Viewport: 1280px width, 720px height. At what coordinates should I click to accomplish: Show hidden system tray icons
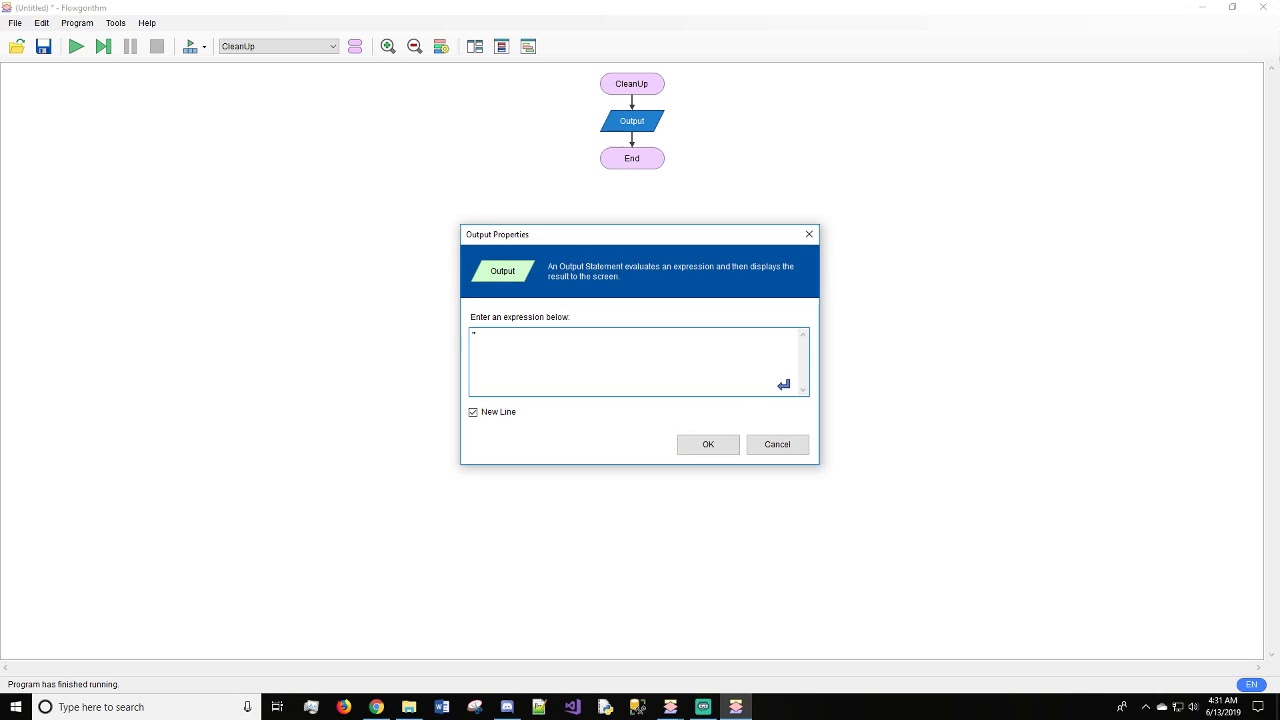1145,707
